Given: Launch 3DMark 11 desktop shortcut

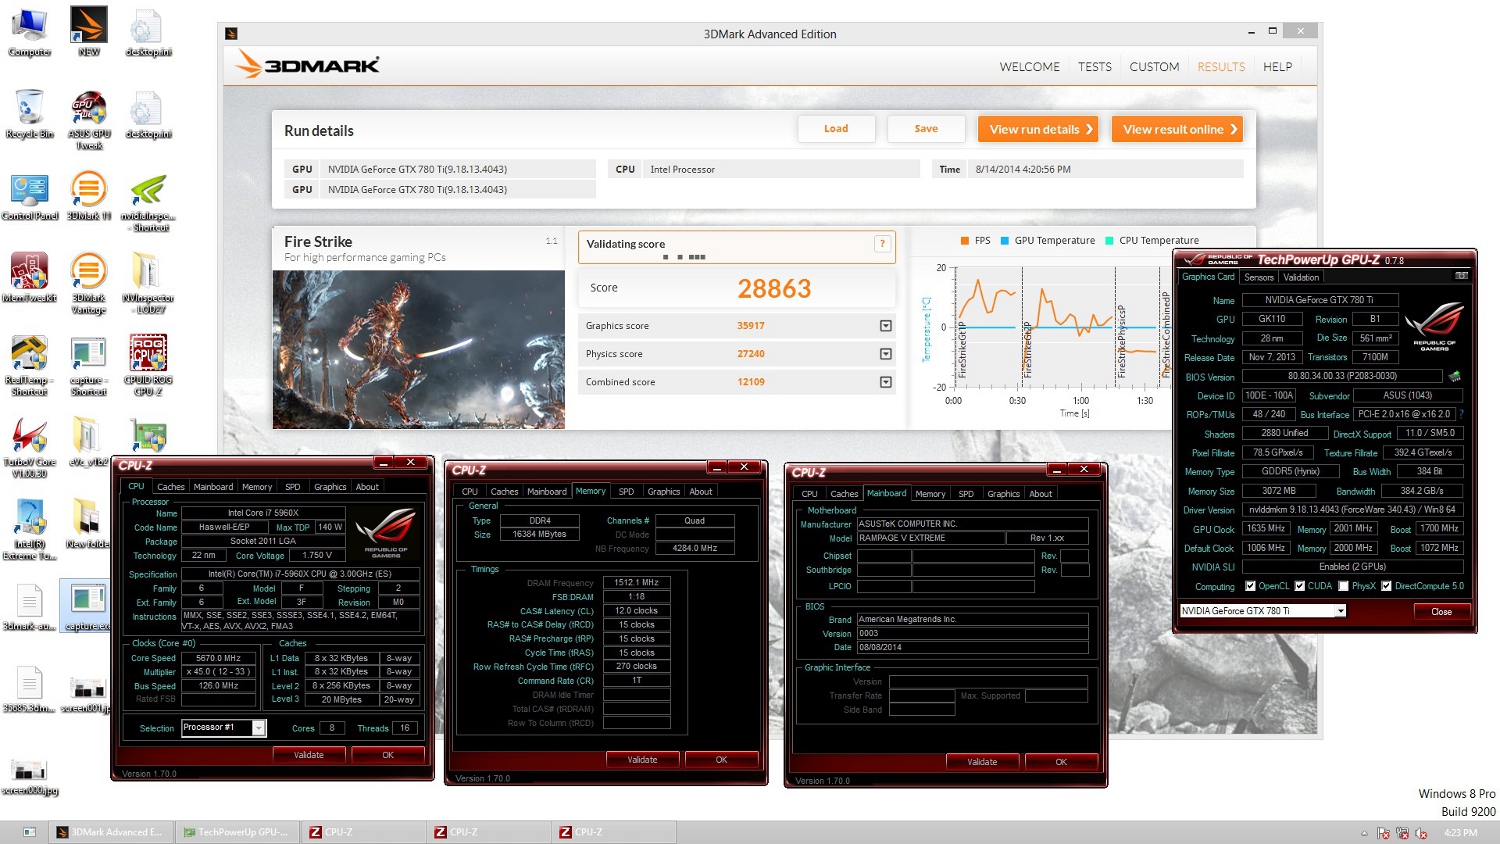Looking at the screenshot, I should pyautogui.click(x=89, y=196).
